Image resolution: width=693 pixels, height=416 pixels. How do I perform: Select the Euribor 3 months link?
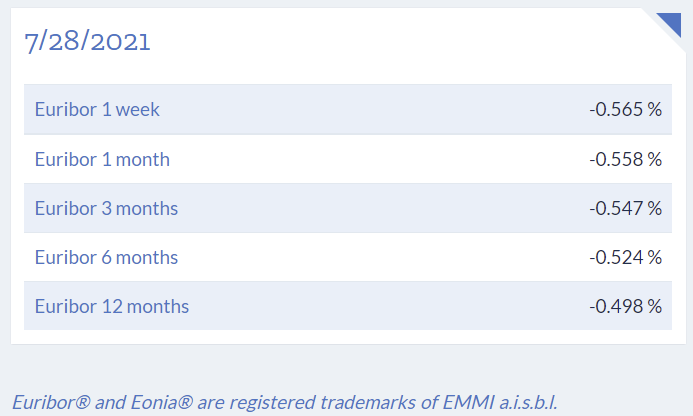106,208
